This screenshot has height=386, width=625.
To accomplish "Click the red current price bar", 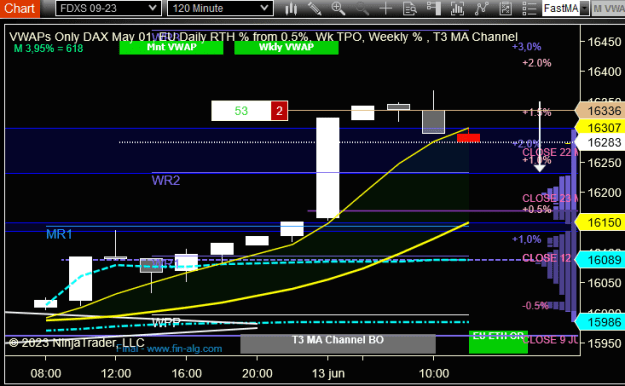I will (468, 138).
